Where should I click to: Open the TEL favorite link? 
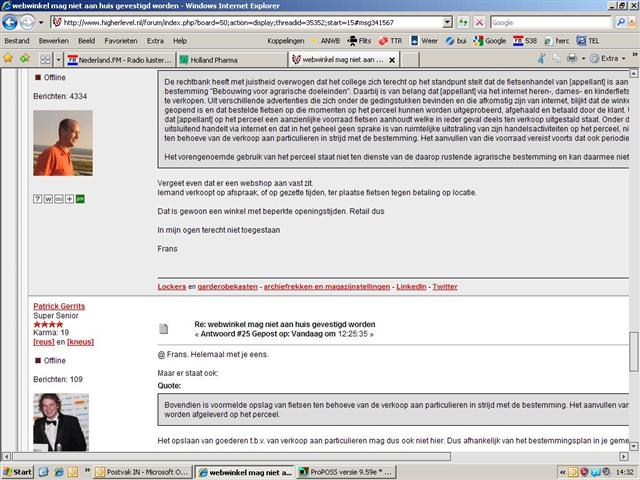588,41
